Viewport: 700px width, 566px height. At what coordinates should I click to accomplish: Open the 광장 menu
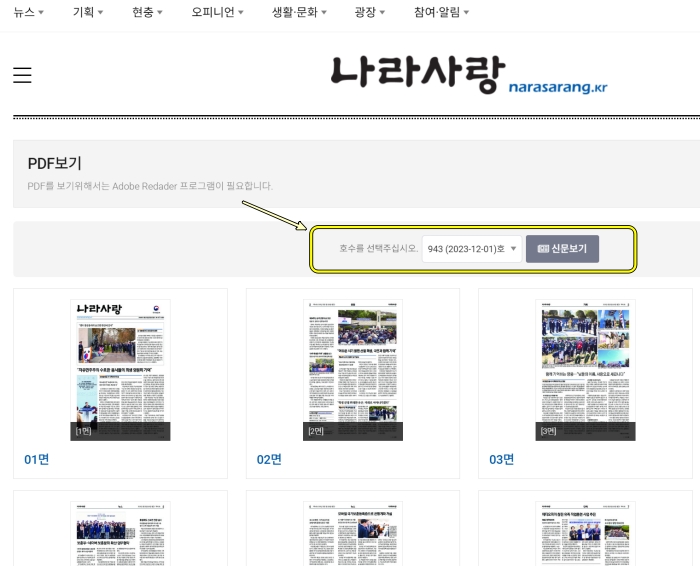[370, 12]
